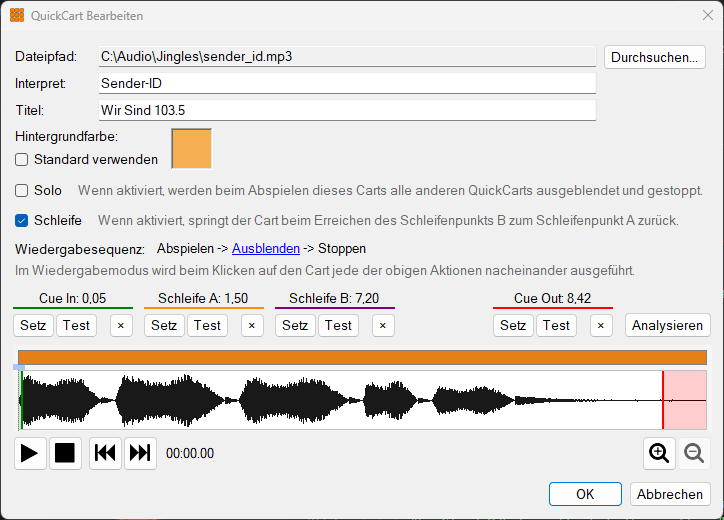Click the 'Schleife A: 1,50' label
The height and width of the screenshot is (520, 724).
click(203, 298)
